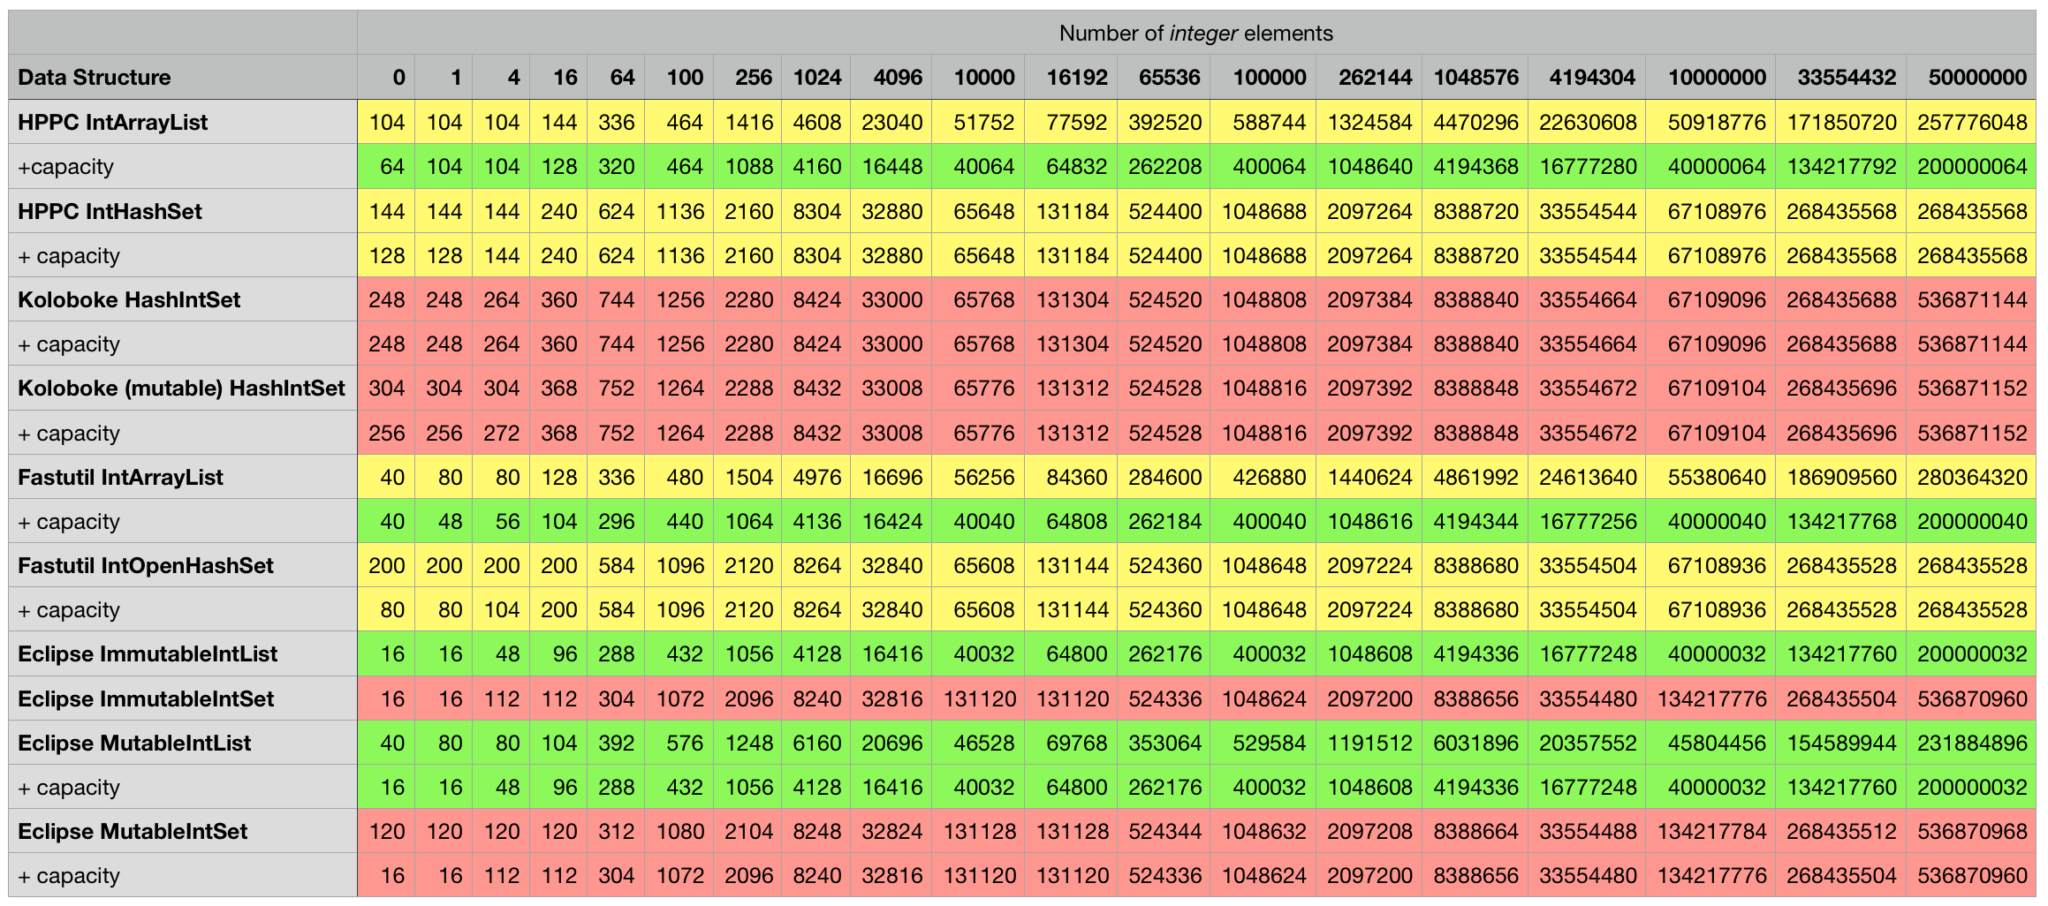Select the green cell showing 200000064

[x=1972, y=166]
